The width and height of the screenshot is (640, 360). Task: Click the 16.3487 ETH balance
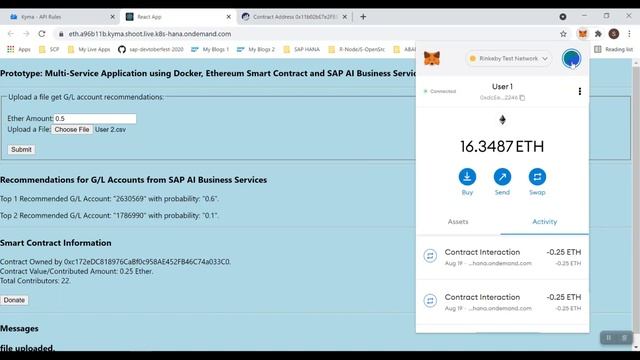[502, 147]
